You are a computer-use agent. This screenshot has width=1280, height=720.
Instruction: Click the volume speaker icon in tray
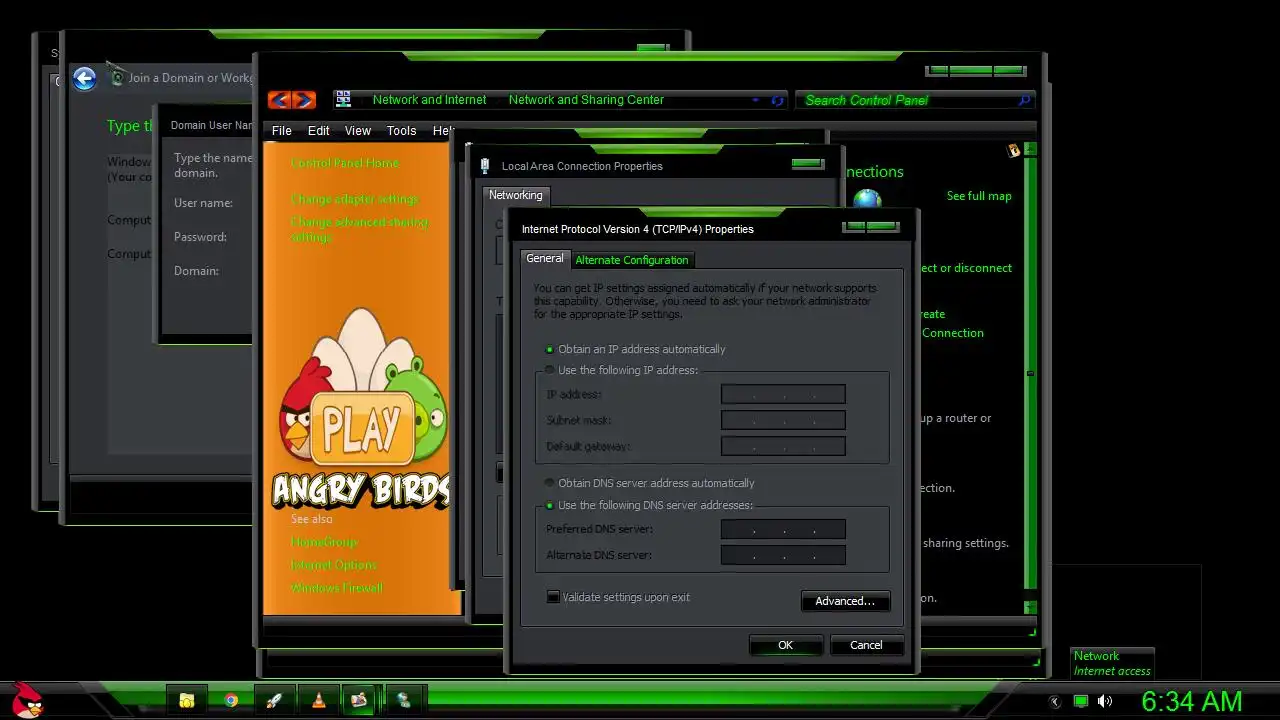point(1105,702)
